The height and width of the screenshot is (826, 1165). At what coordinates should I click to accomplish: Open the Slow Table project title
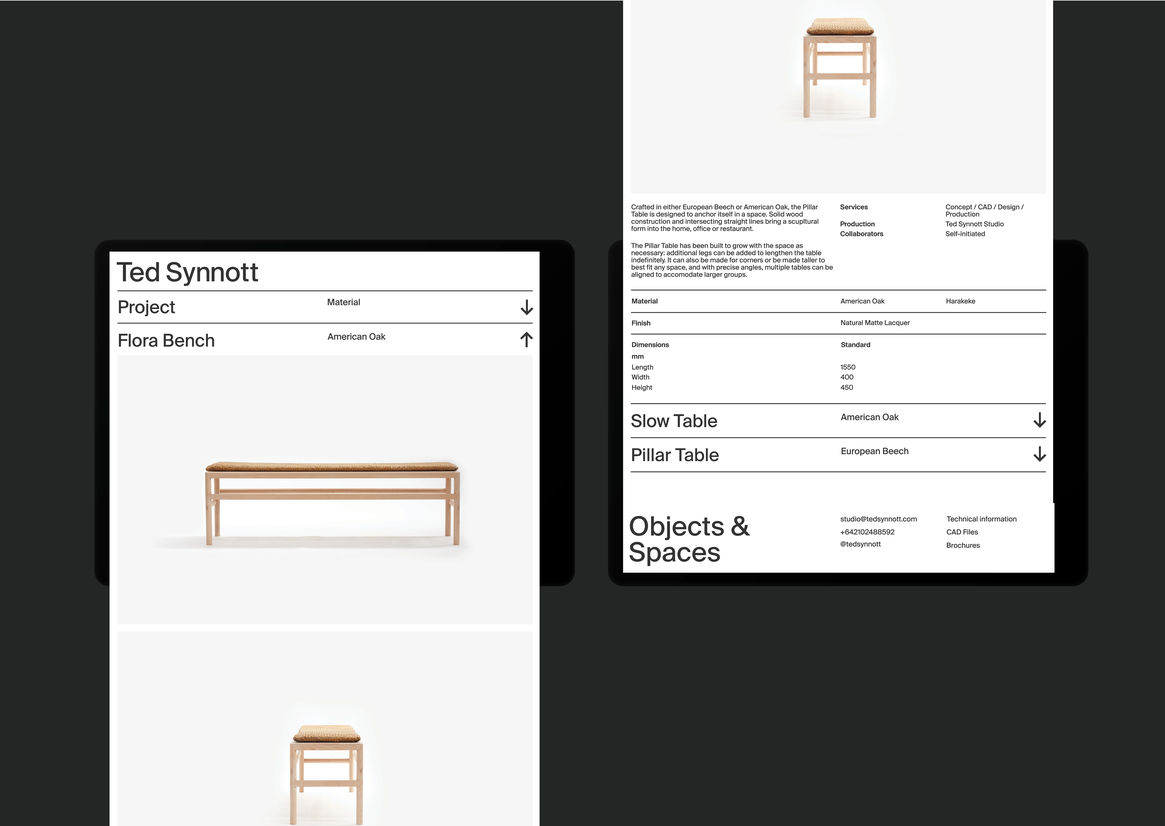[674, 421]
